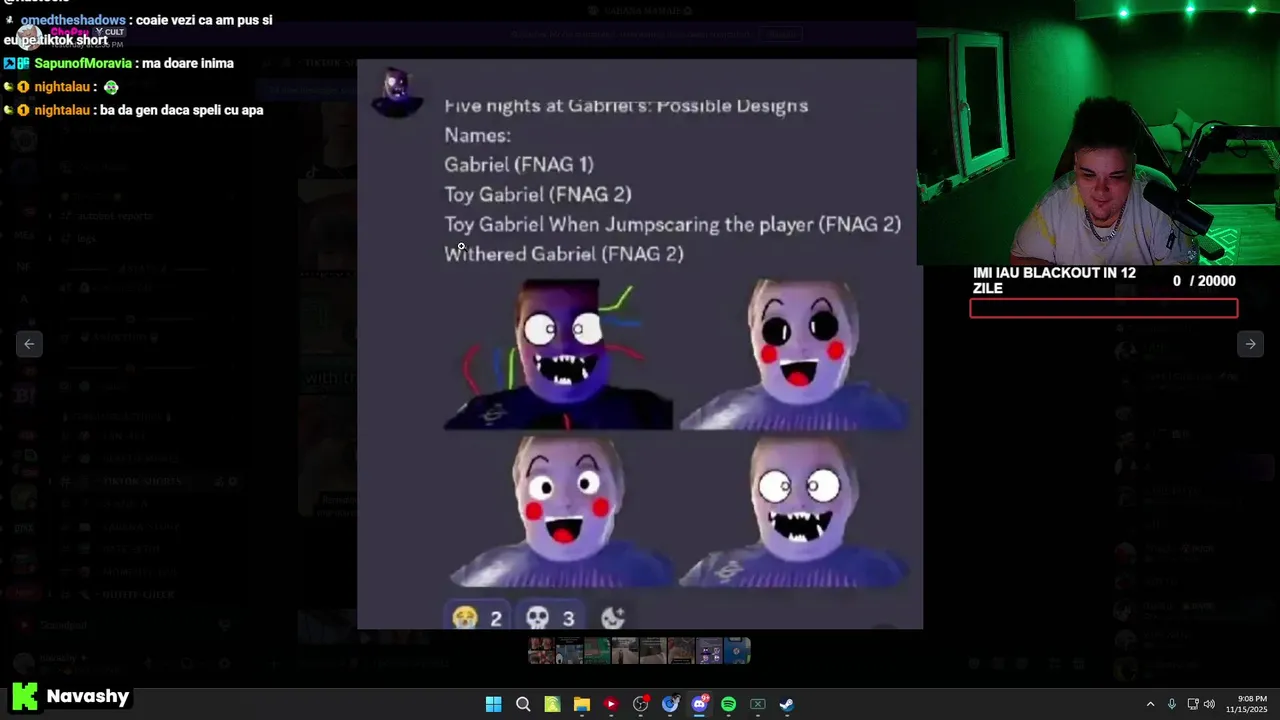Image resolution: width=1280 pixels, height=720 pixels.
Task: Click the '0 / 20000' goal counter
Action: click(1204, 281)
